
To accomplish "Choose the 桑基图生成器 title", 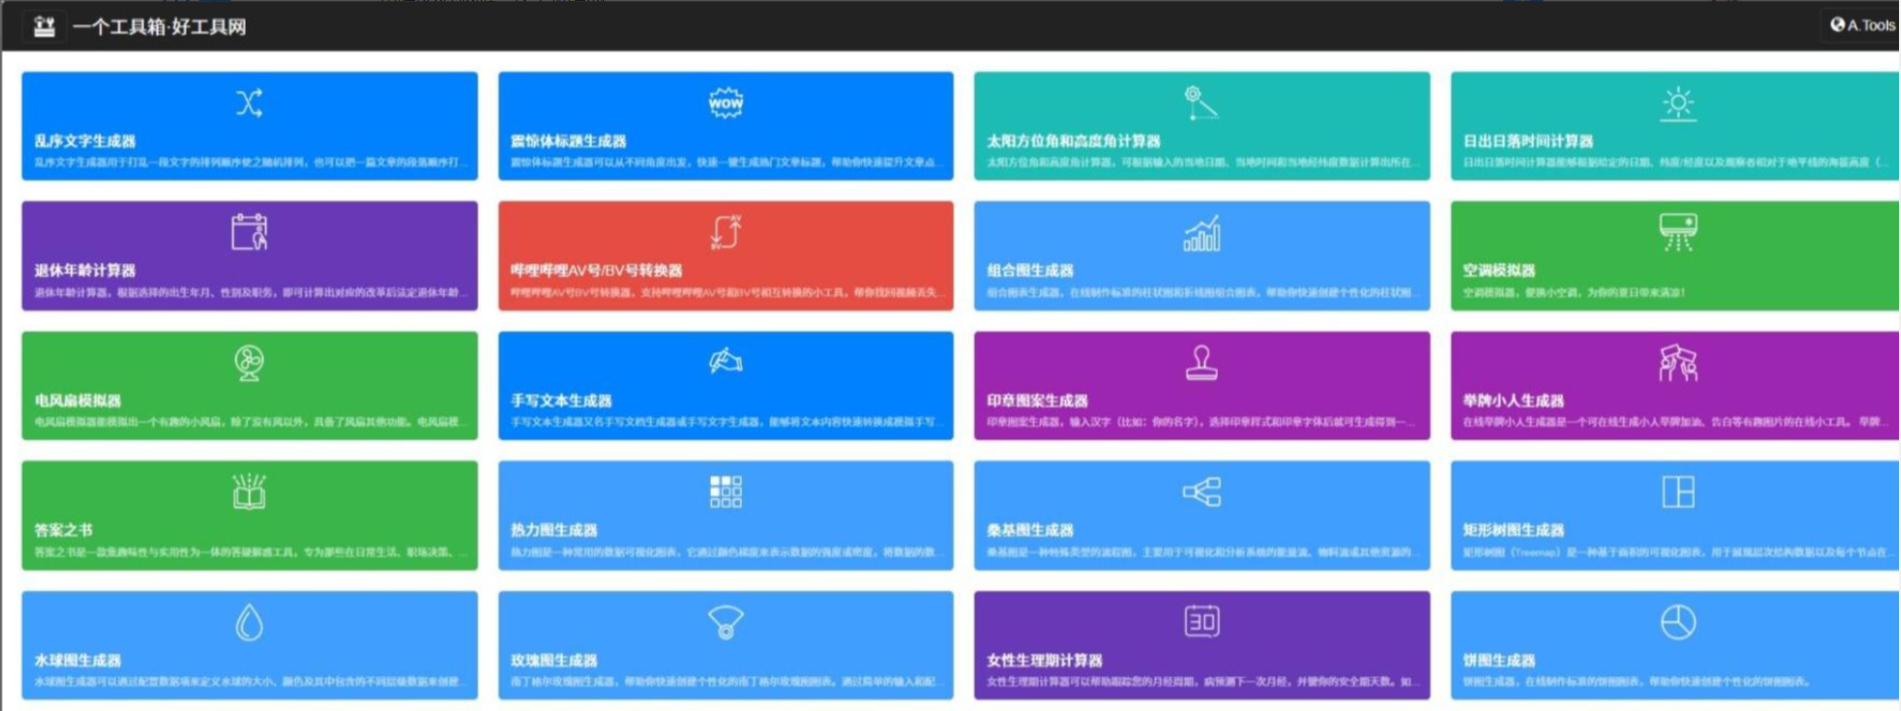I will point(1030,530).
